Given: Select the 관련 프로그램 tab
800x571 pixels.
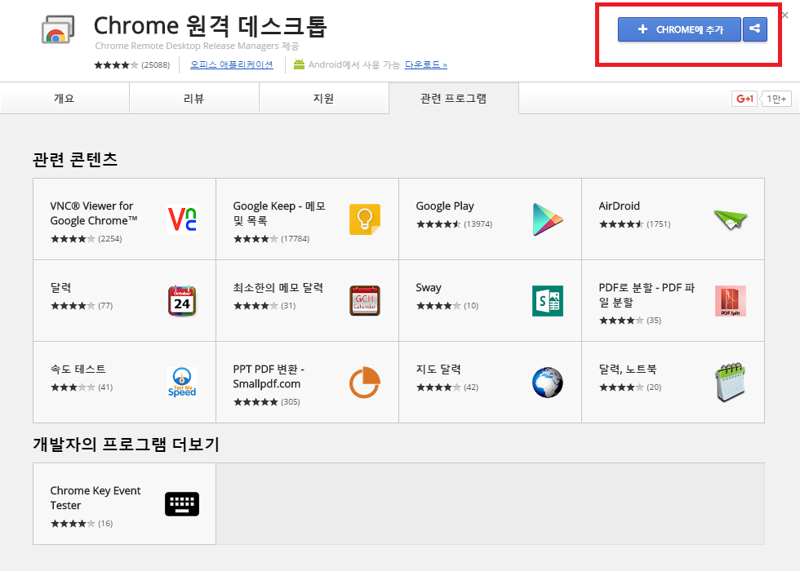Looking at the screenshot, I should [x=454, y=98].
